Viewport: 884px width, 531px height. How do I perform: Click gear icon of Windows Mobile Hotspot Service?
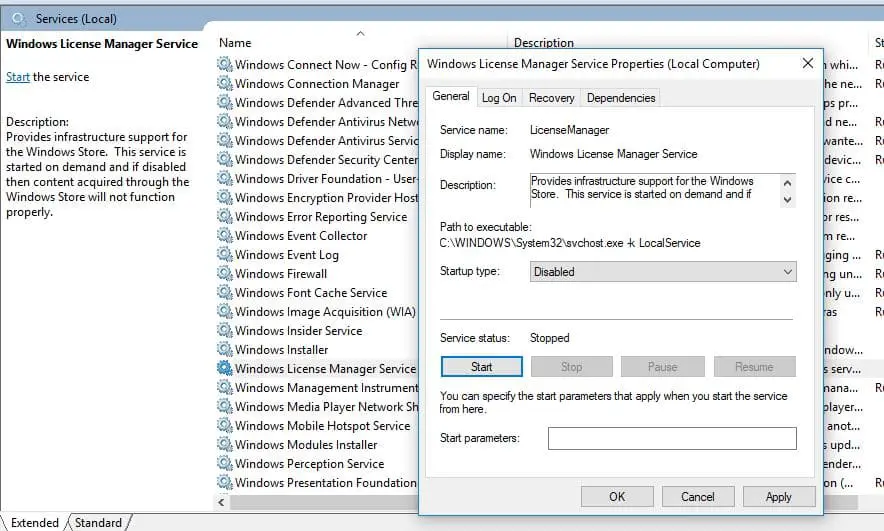pyautogui.click(x=224, y=426)
